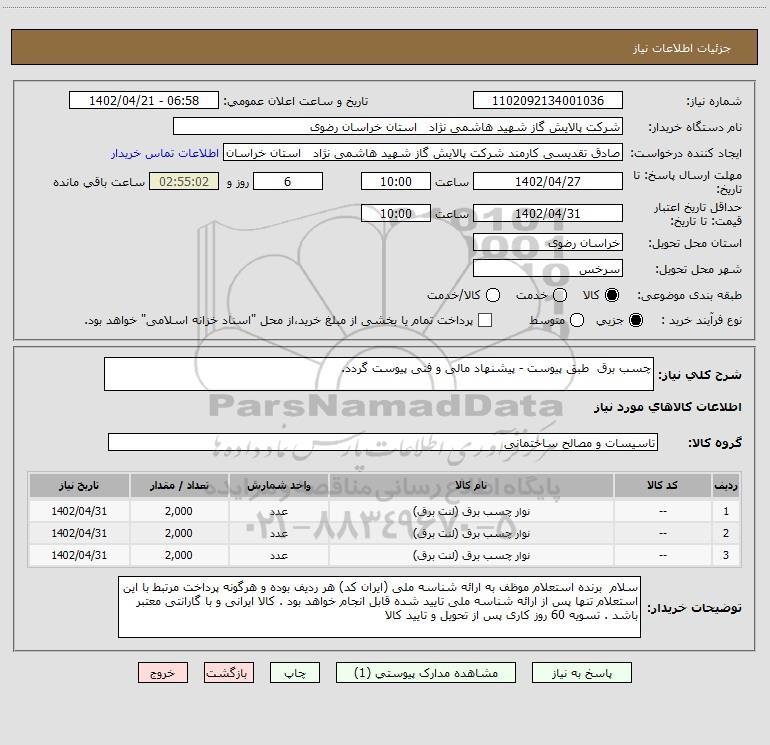Select the خدمت radio button
The width and height of the screenshot is (770, 745).
point(560,295)
